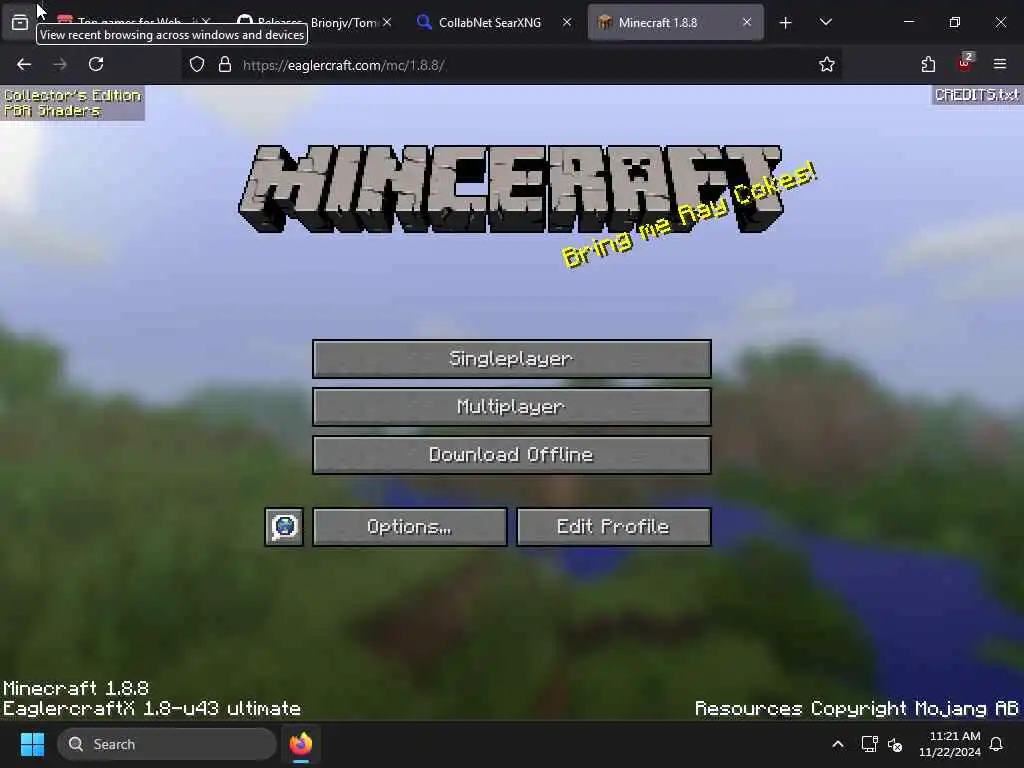1024x768 pixels.
Task: Open the Singleplayer menu
Action: pos(511,359)
